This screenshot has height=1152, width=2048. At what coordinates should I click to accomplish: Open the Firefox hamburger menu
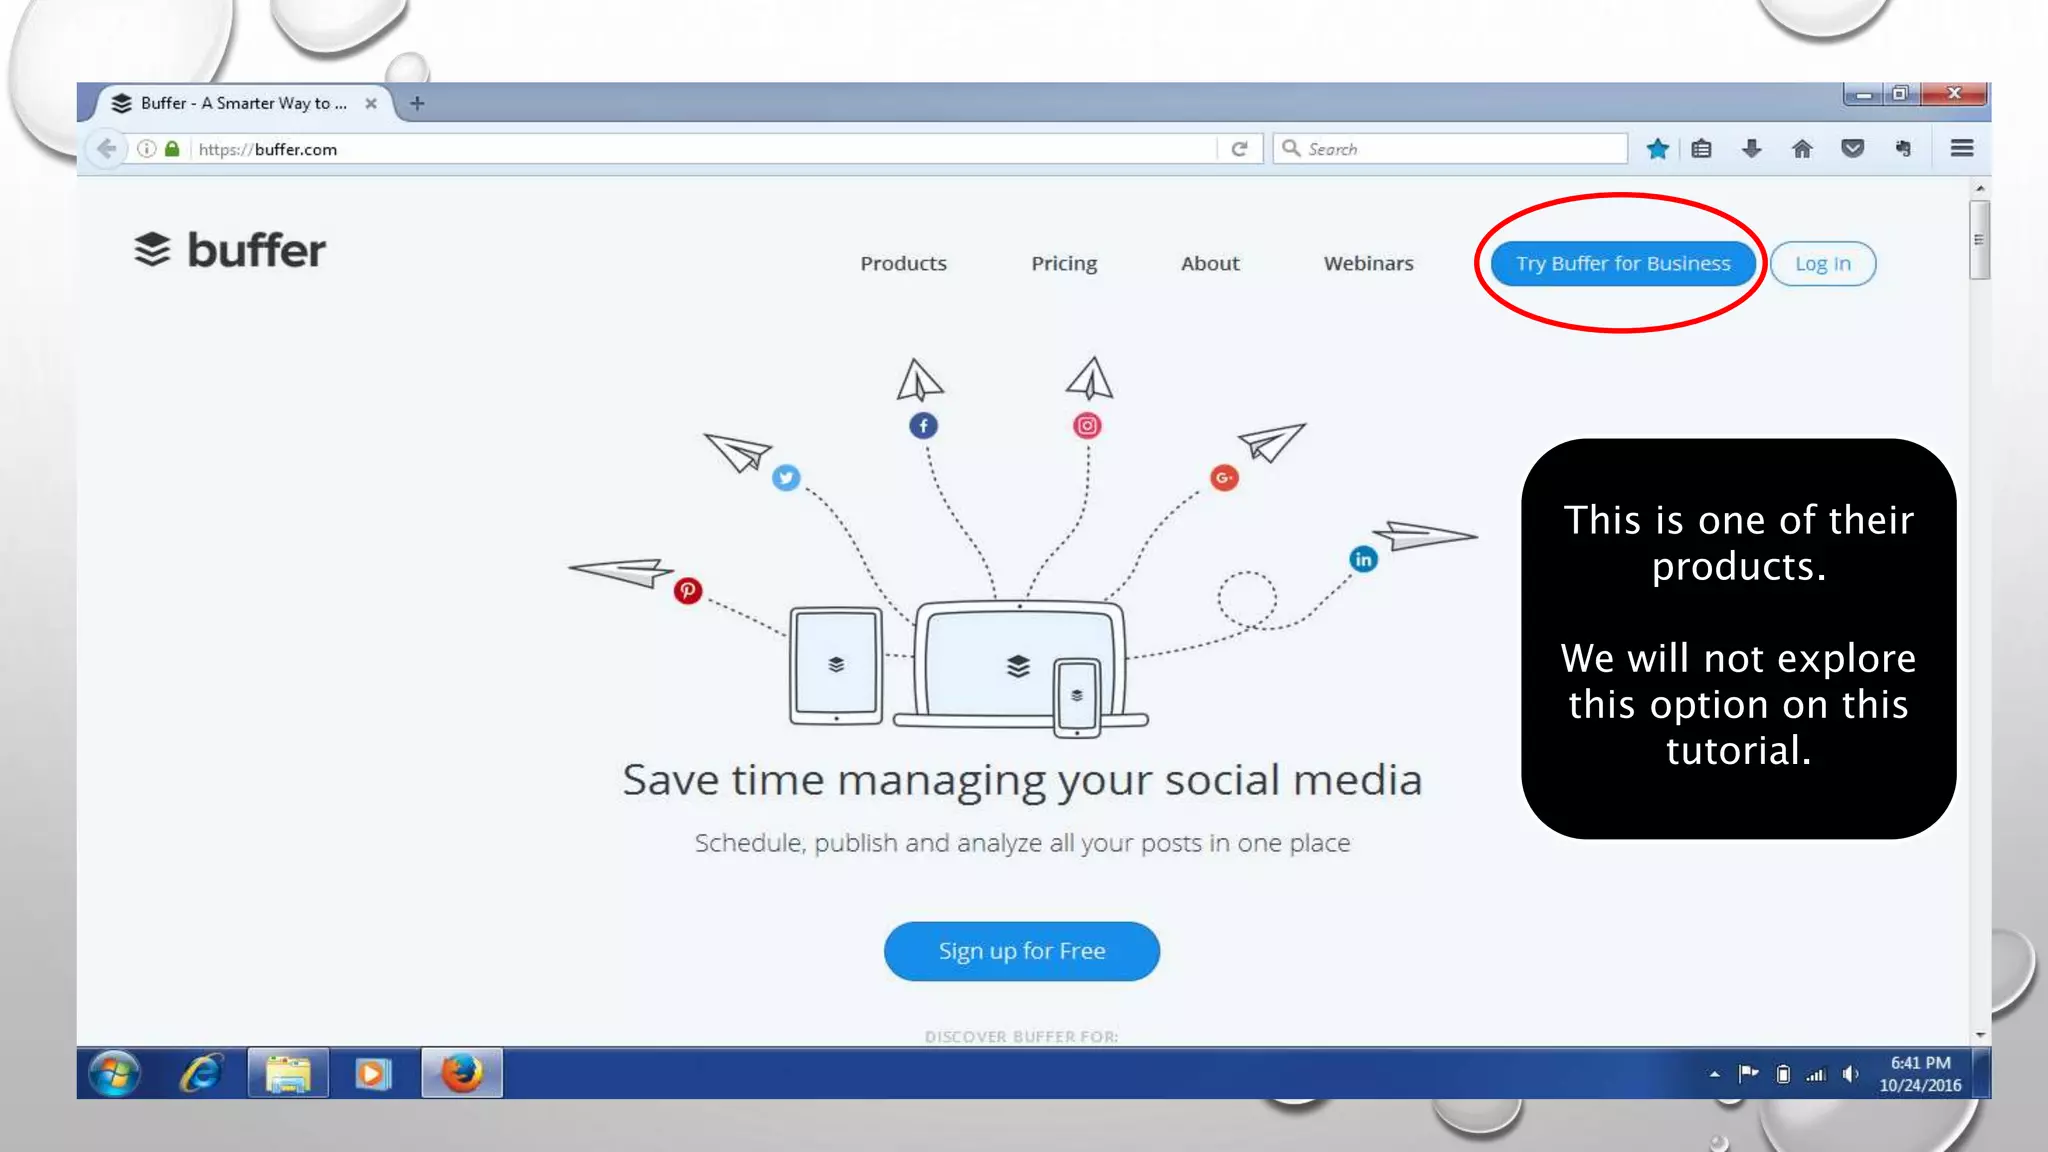coord(1961,148)
